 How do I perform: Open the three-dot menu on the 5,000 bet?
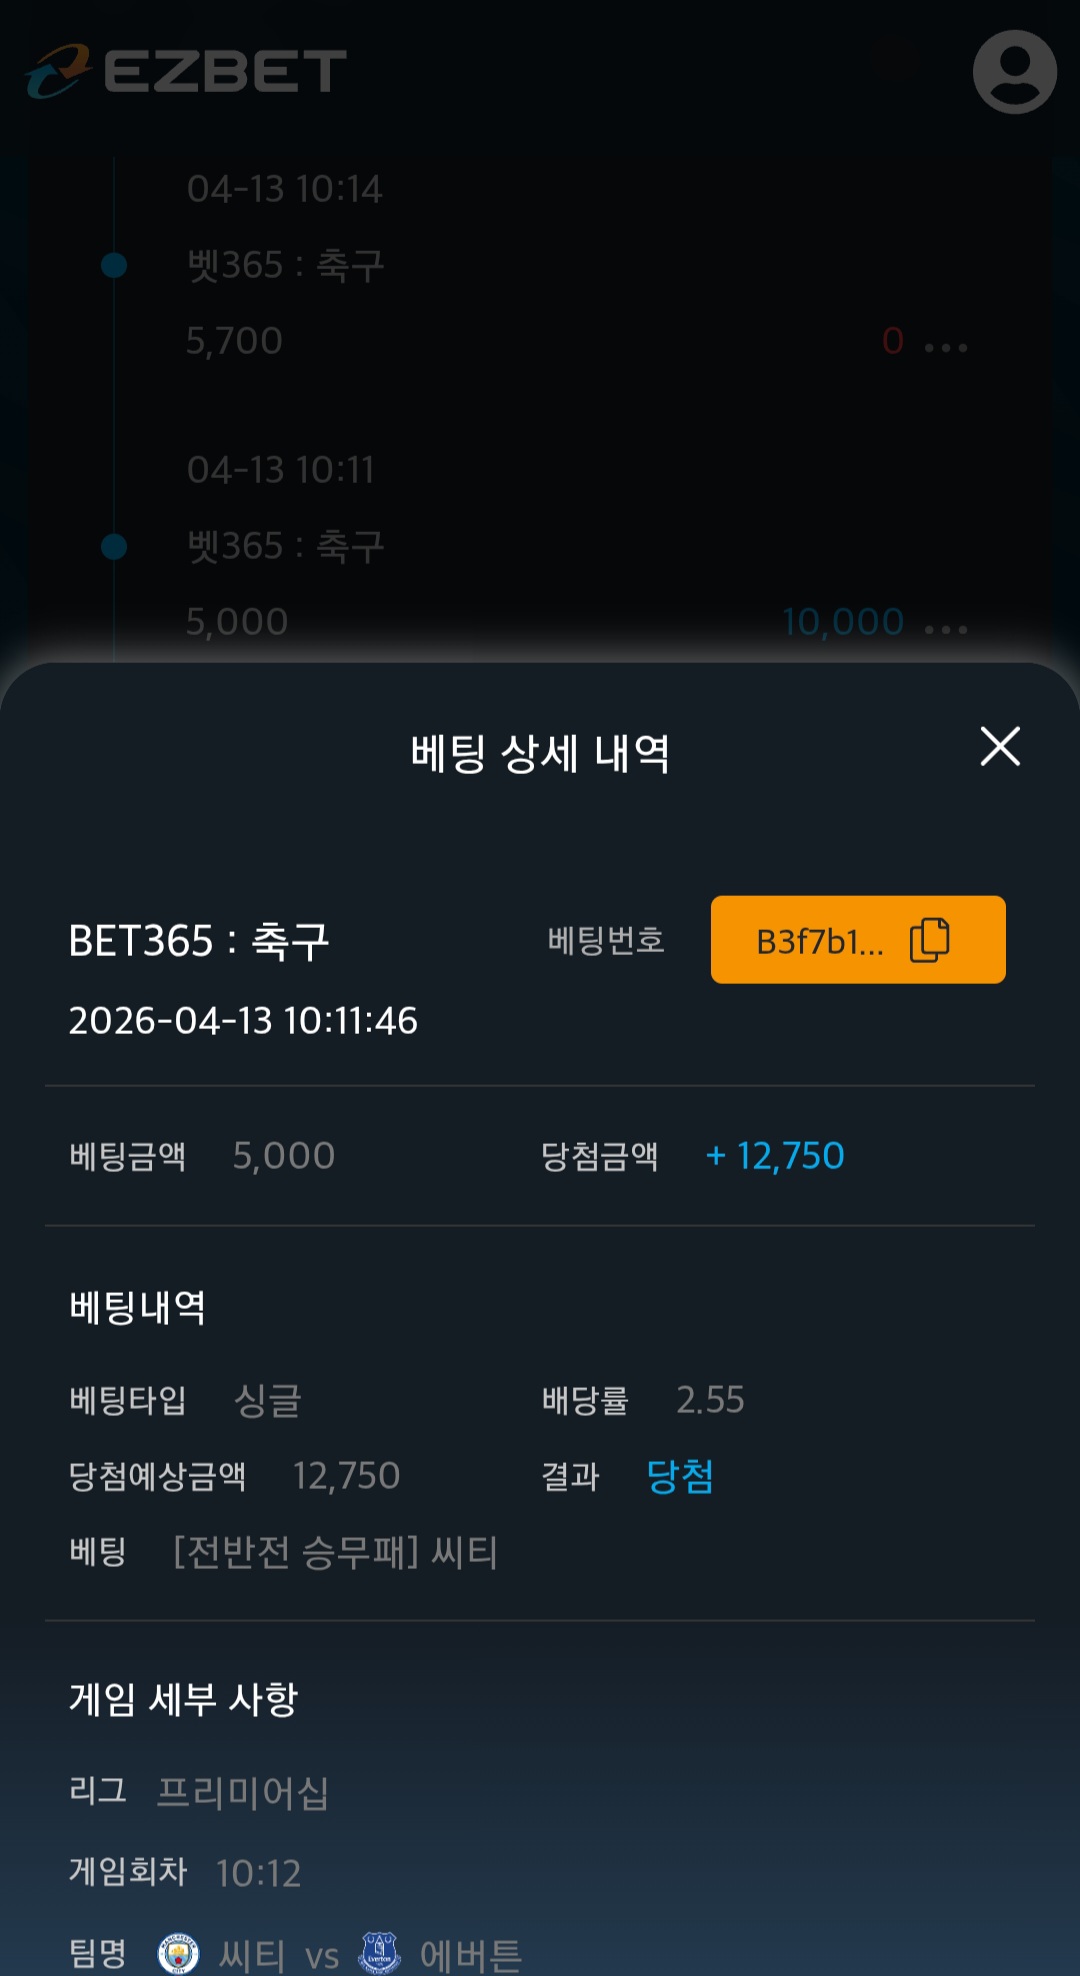(x=946, y=628)
